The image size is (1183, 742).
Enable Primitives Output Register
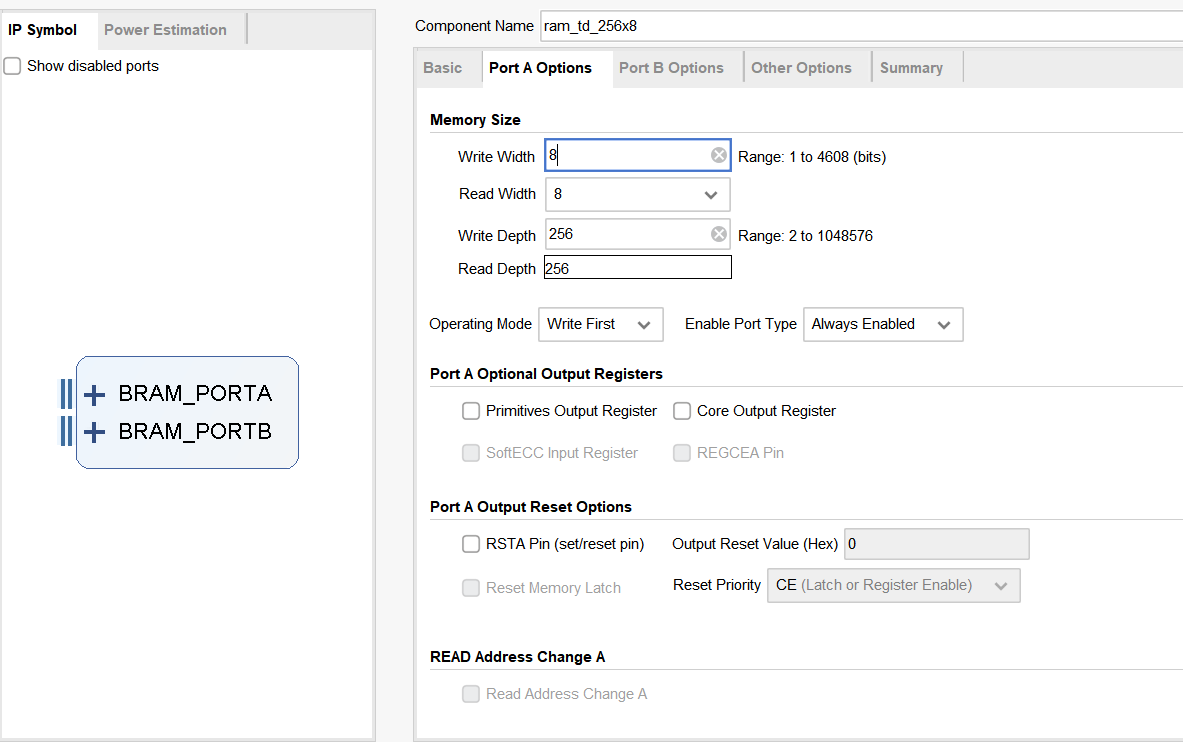click(471, 411)
